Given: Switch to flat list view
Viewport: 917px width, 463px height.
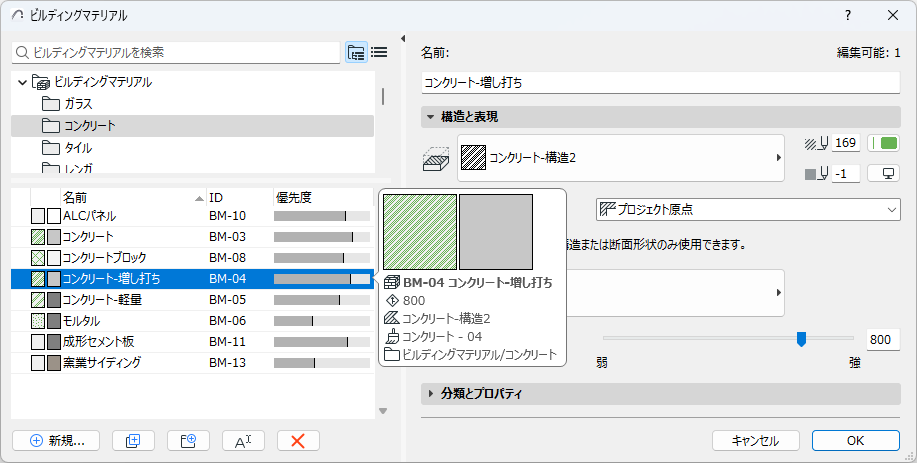Looking at the screenshot, I should [x=379, y=52].
